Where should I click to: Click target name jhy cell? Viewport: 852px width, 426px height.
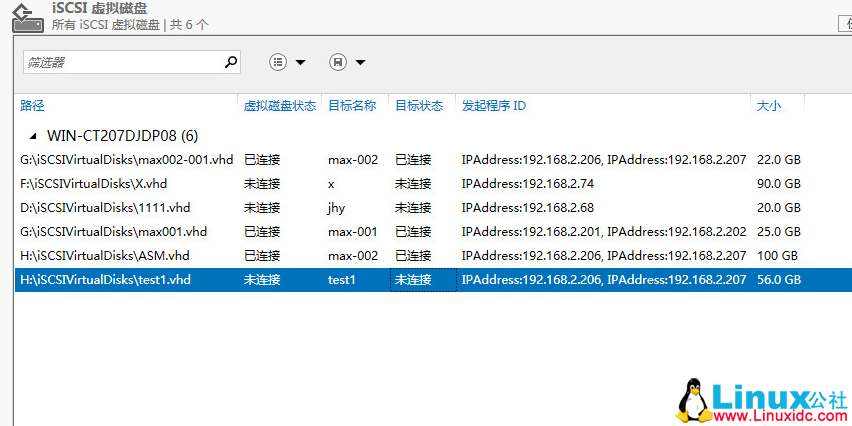tap(337, 208)
